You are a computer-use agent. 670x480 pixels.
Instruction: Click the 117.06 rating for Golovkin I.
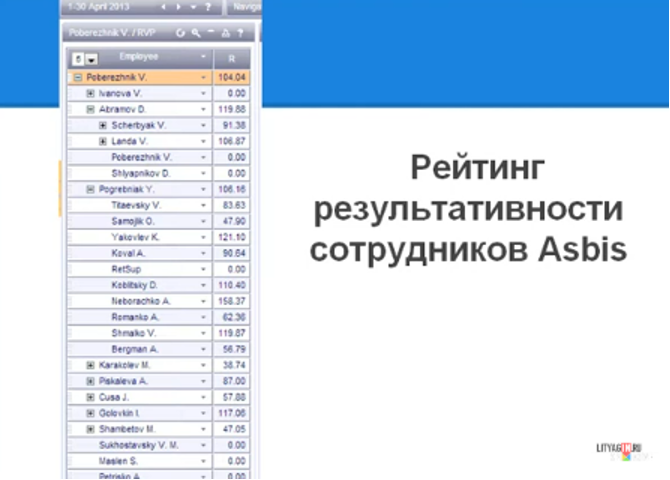(232, 413)
